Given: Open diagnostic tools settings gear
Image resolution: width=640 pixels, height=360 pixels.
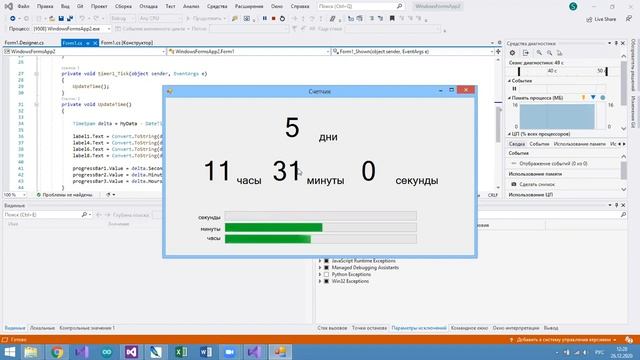Looking at the screenshot, I should [x=512, y=53].
